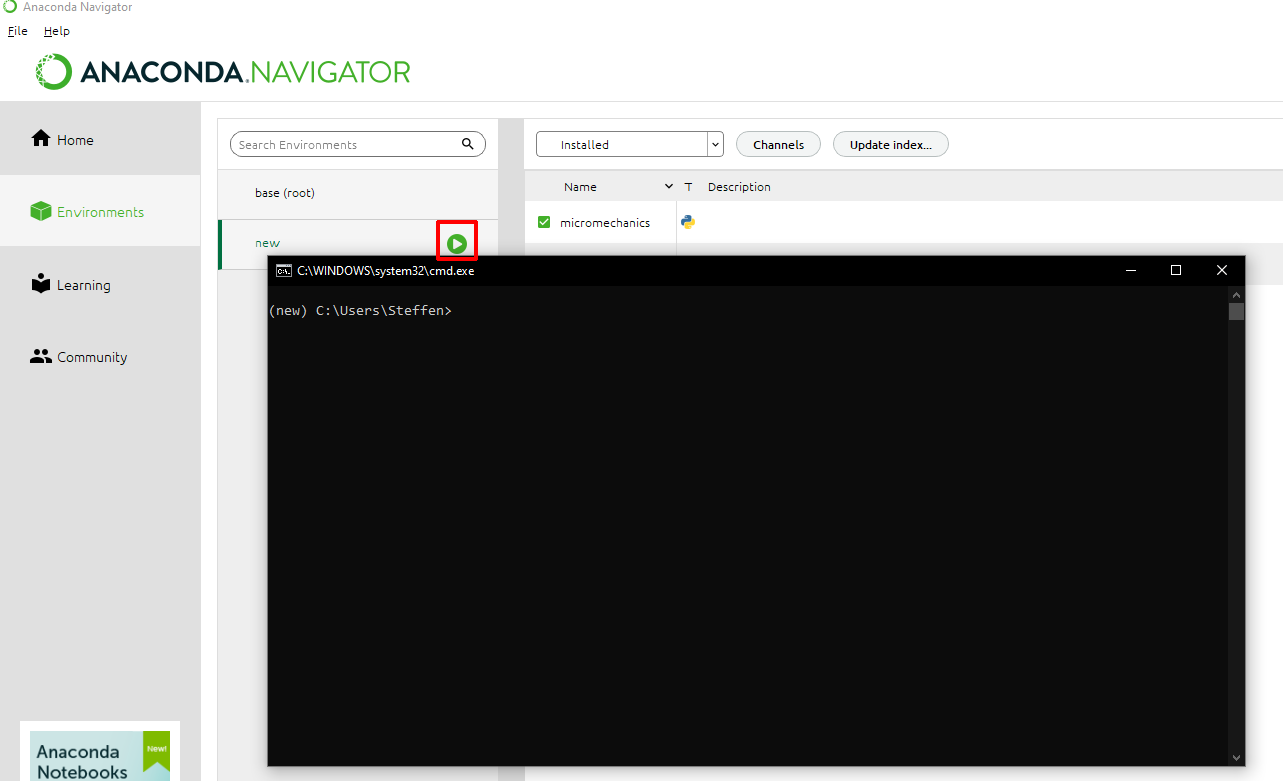Open the Help menu
Screen dimensions: 1283x781
click(57, 31)
